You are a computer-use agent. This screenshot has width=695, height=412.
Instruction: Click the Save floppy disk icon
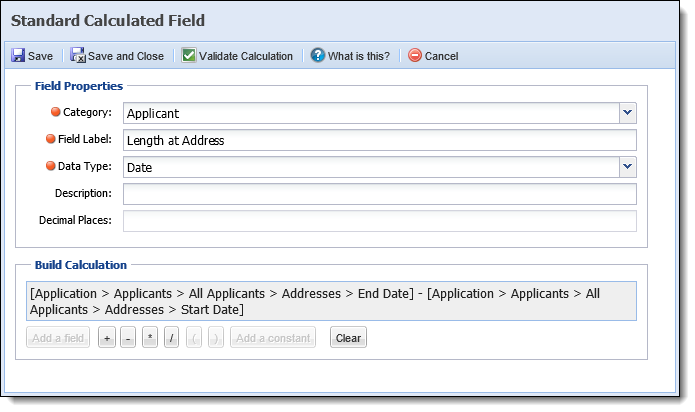[18, 55]
